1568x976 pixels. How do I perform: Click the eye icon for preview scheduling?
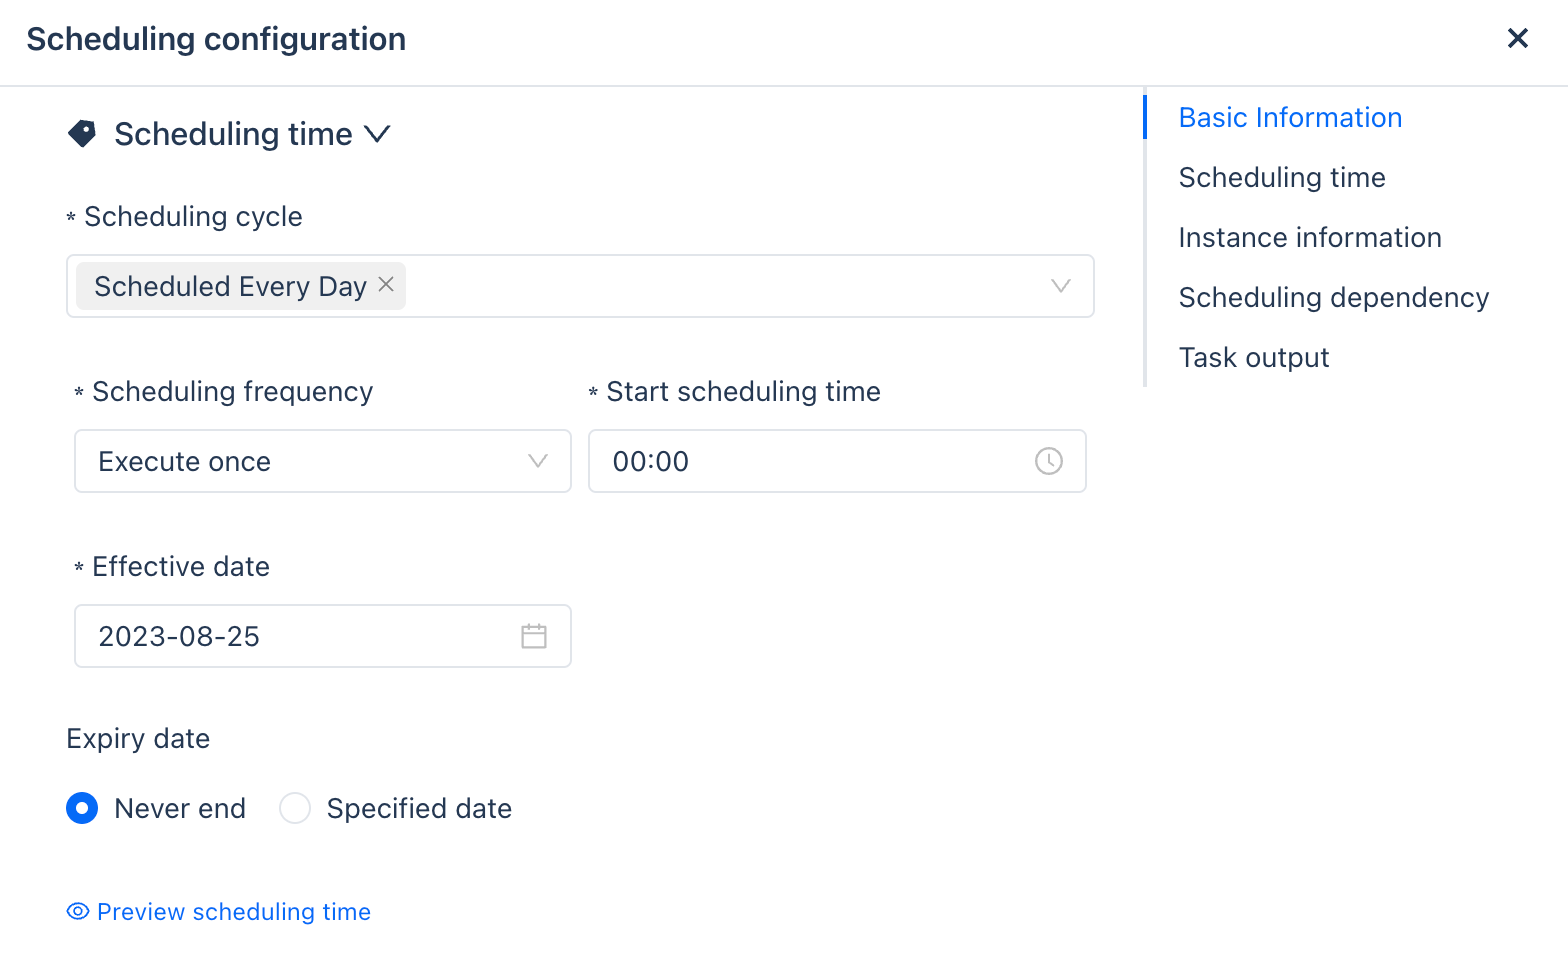pyautogui.click(x=78, y=911)
